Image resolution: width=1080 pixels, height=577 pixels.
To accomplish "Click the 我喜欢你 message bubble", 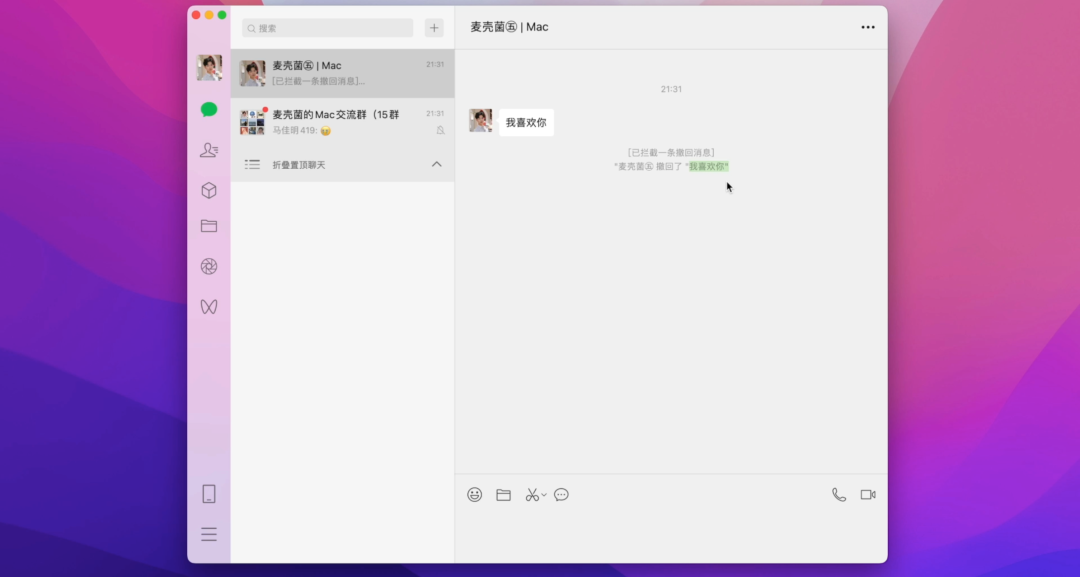I will pyautogui.click(x=526, y=123).
